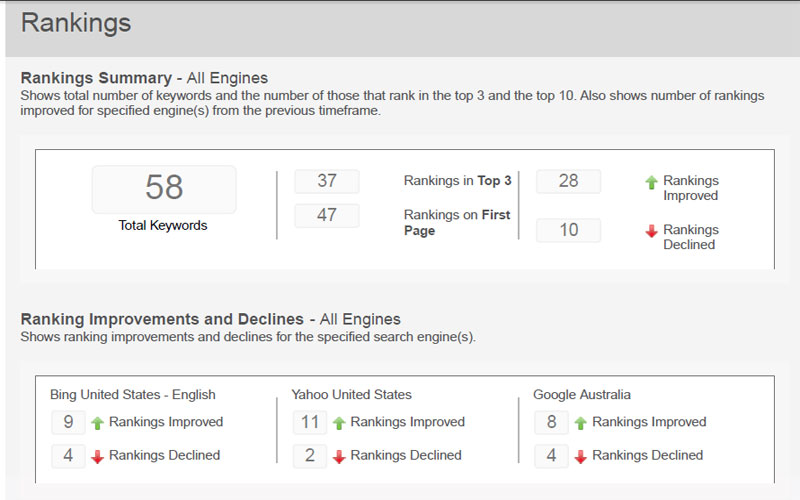Image resolution: width=800 pixels, height=500 pixels.
Task: Click the Yahoo United States heading
Action: point(351,394)
